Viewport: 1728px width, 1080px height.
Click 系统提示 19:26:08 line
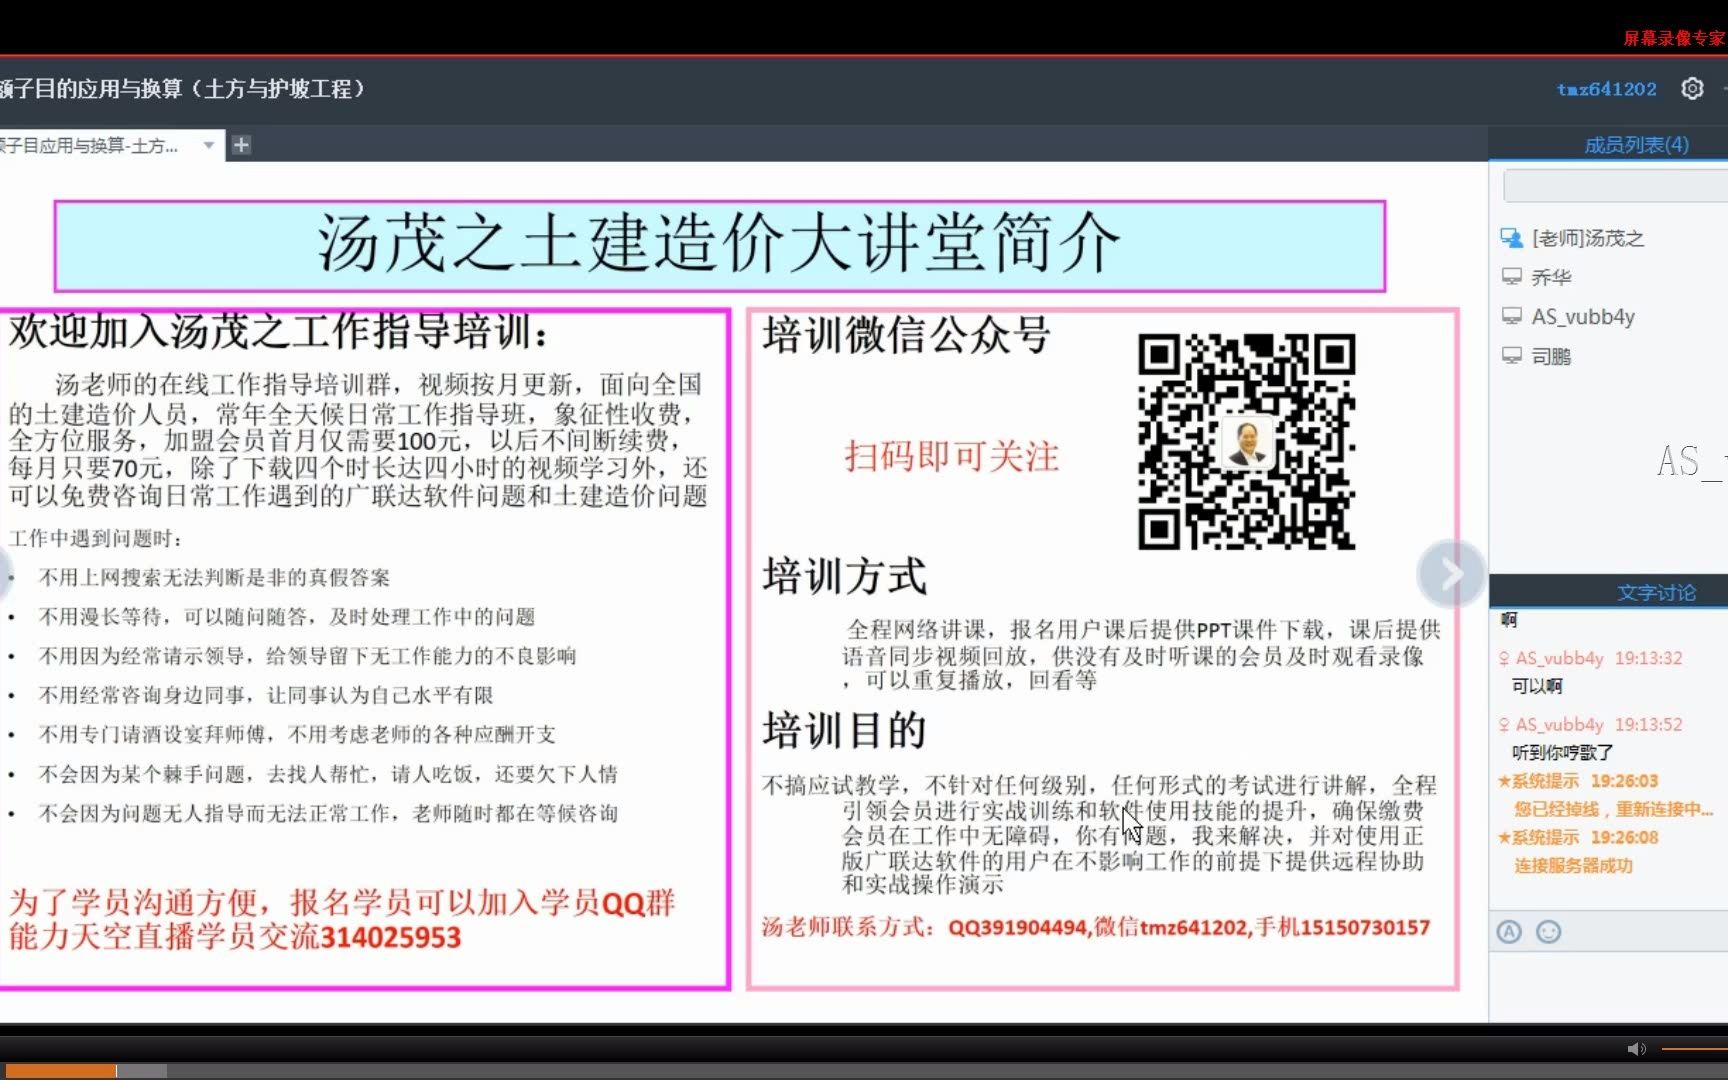(1578, 838)
